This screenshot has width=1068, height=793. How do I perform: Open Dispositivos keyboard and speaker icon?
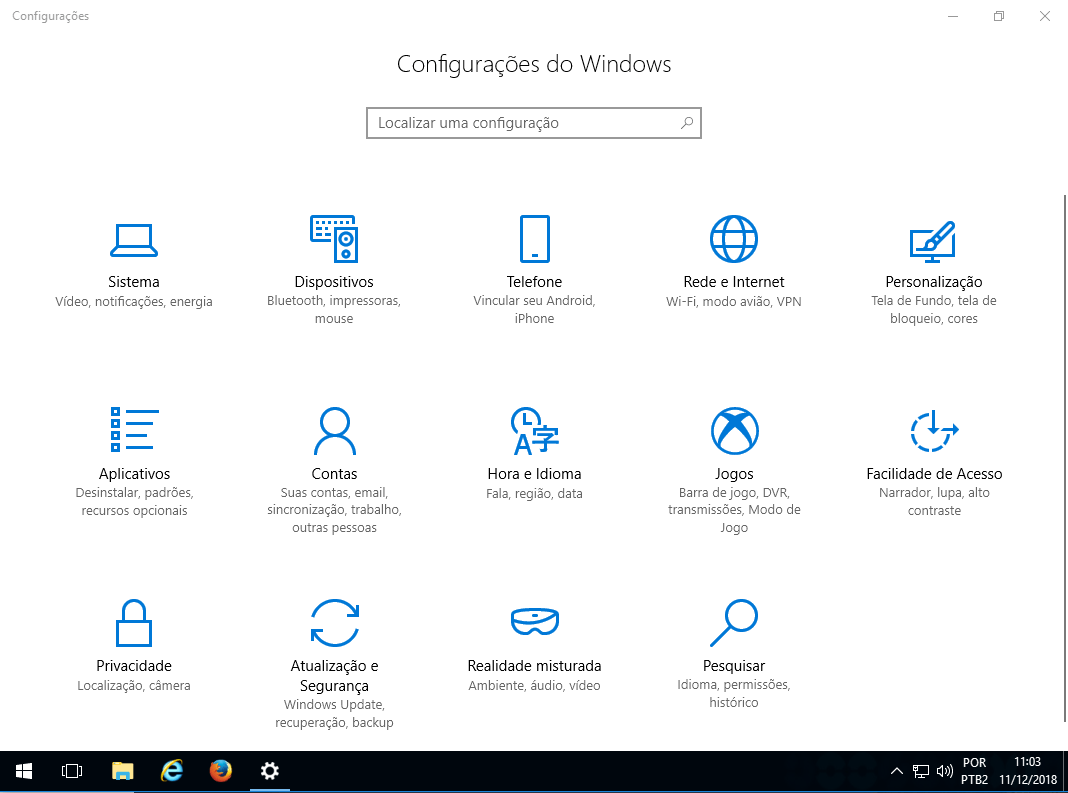pyautogui.click(x=334, y=239)
